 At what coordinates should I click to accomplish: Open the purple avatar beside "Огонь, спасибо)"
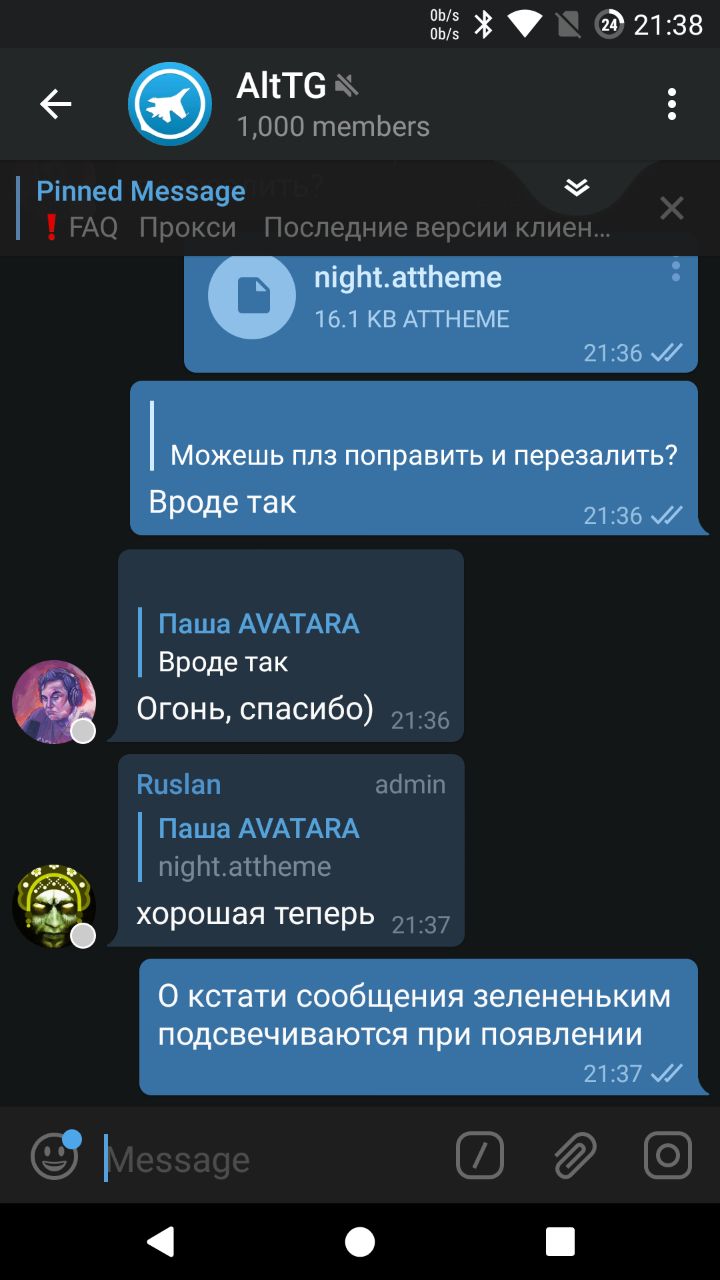pyautogui.click(x=54, y=701)
